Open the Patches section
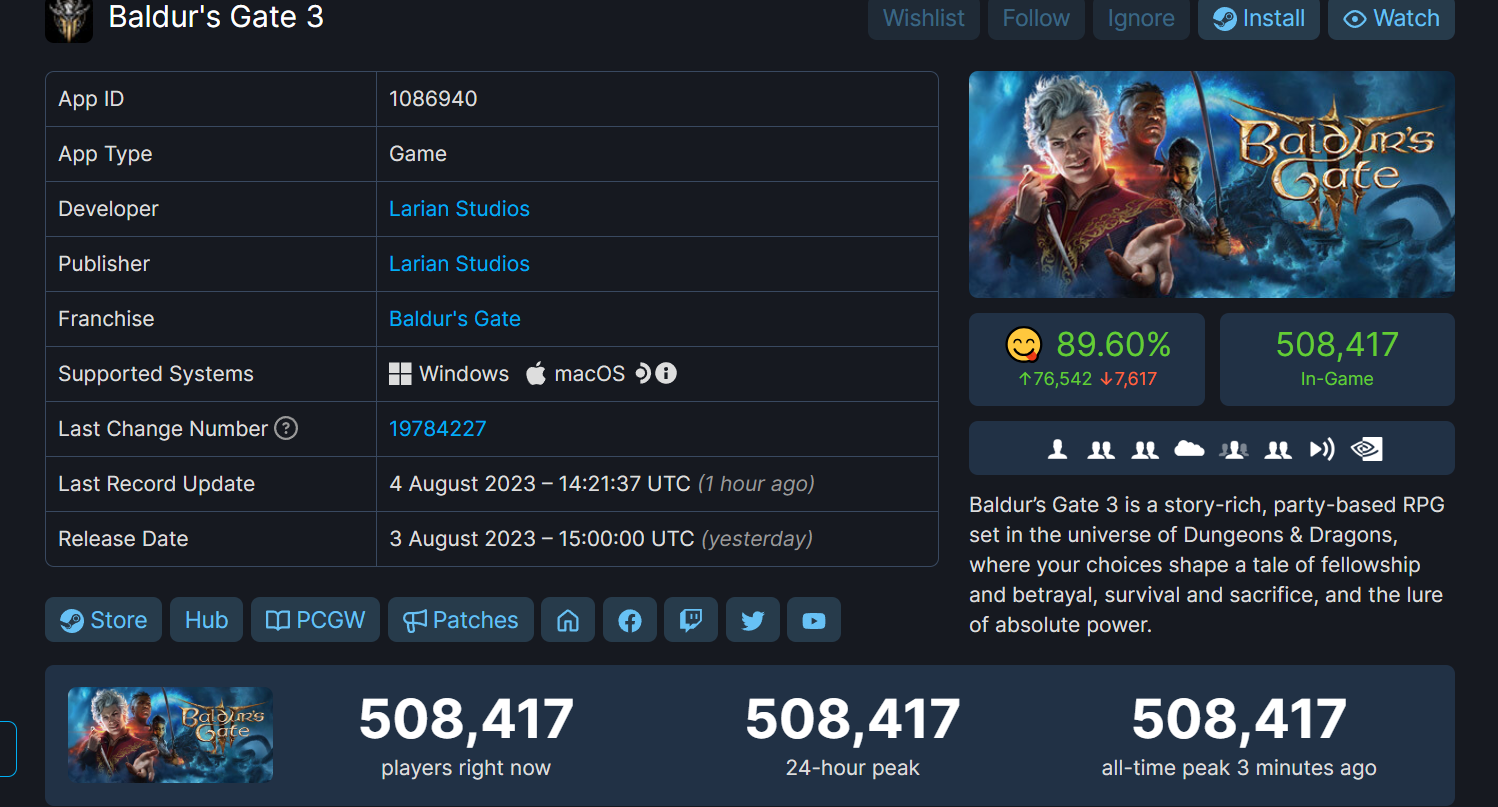Screen dimensions: 1498x807 460,619
